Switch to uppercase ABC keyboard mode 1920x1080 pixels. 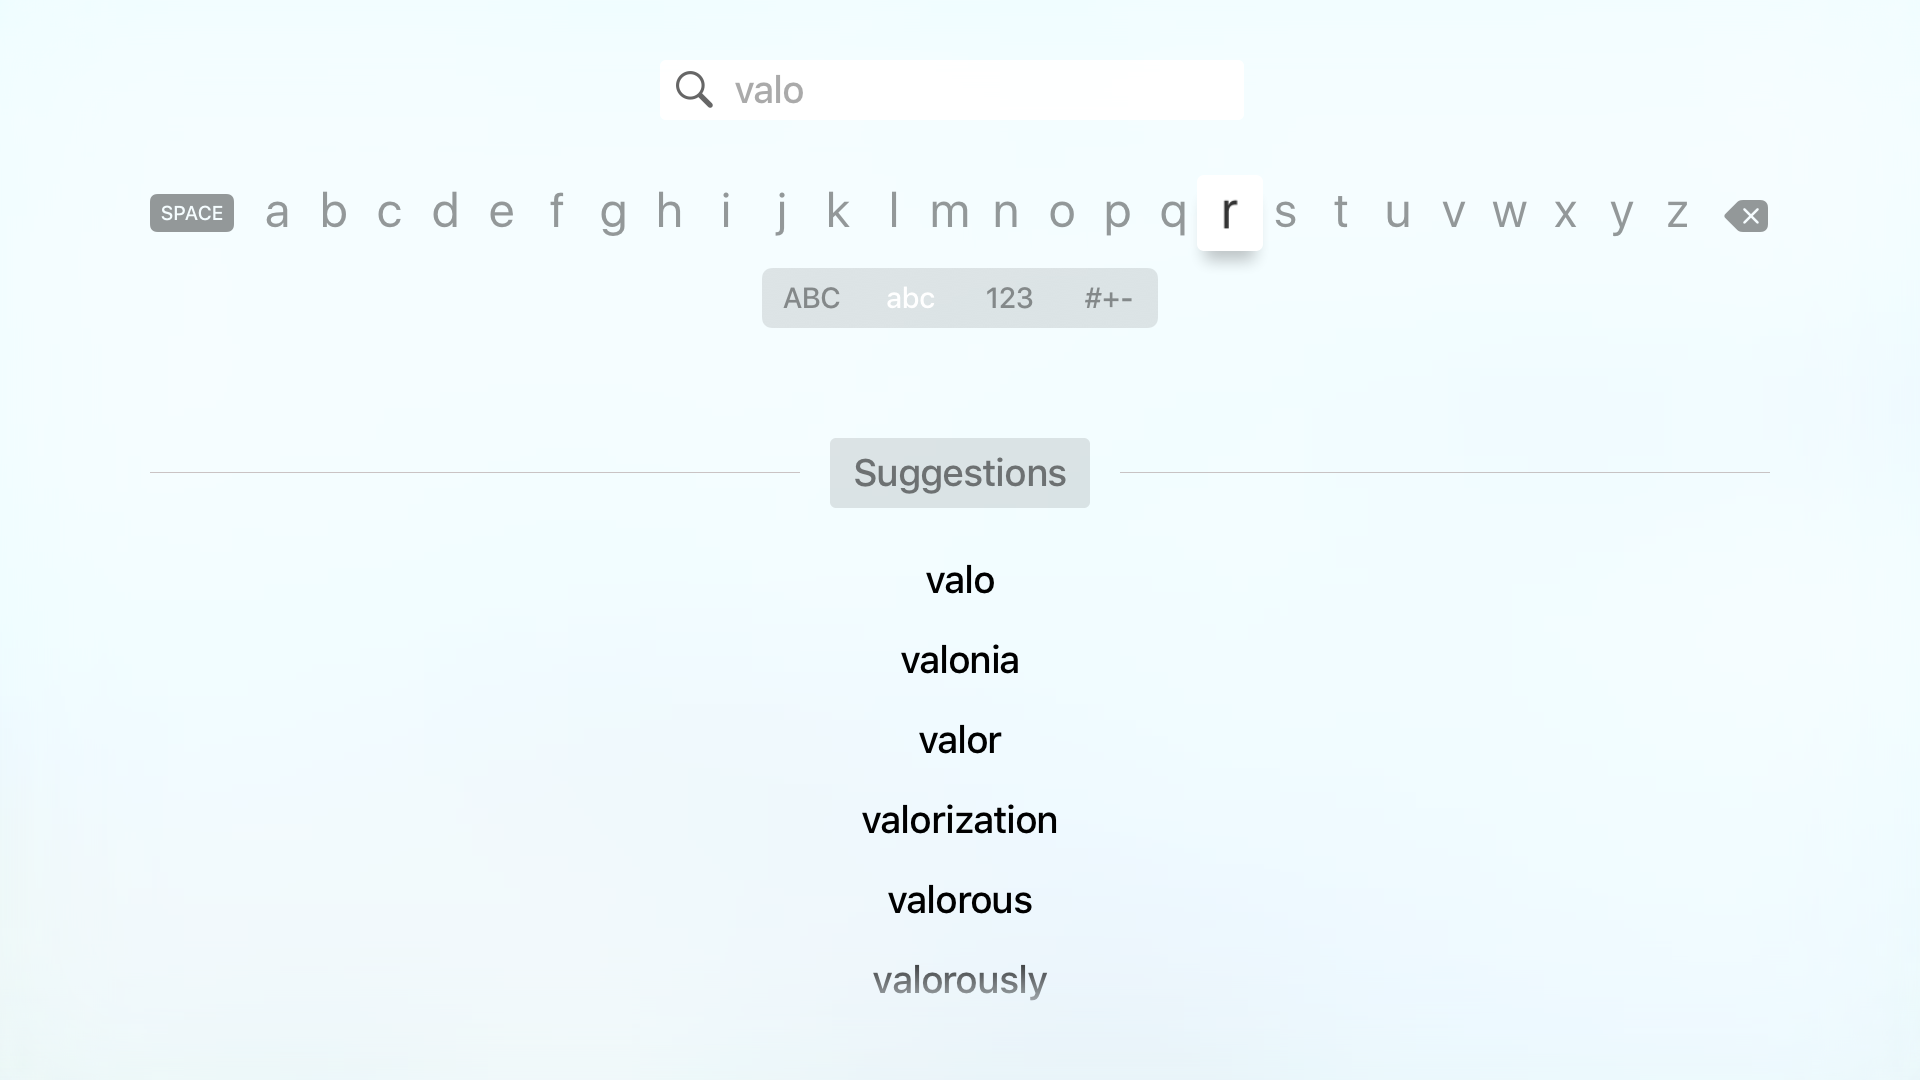point(811,297)
